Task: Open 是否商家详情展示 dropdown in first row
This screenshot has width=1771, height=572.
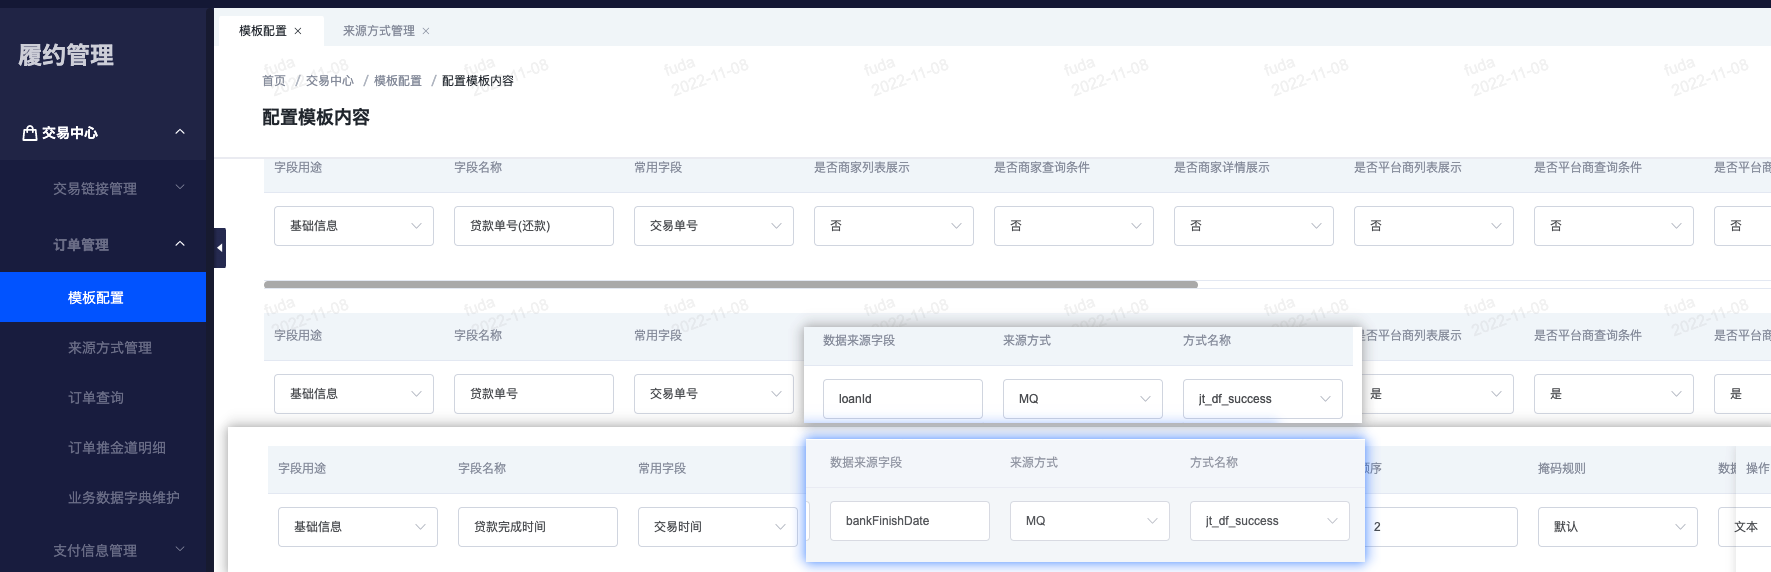Action: pos(1254,226)
